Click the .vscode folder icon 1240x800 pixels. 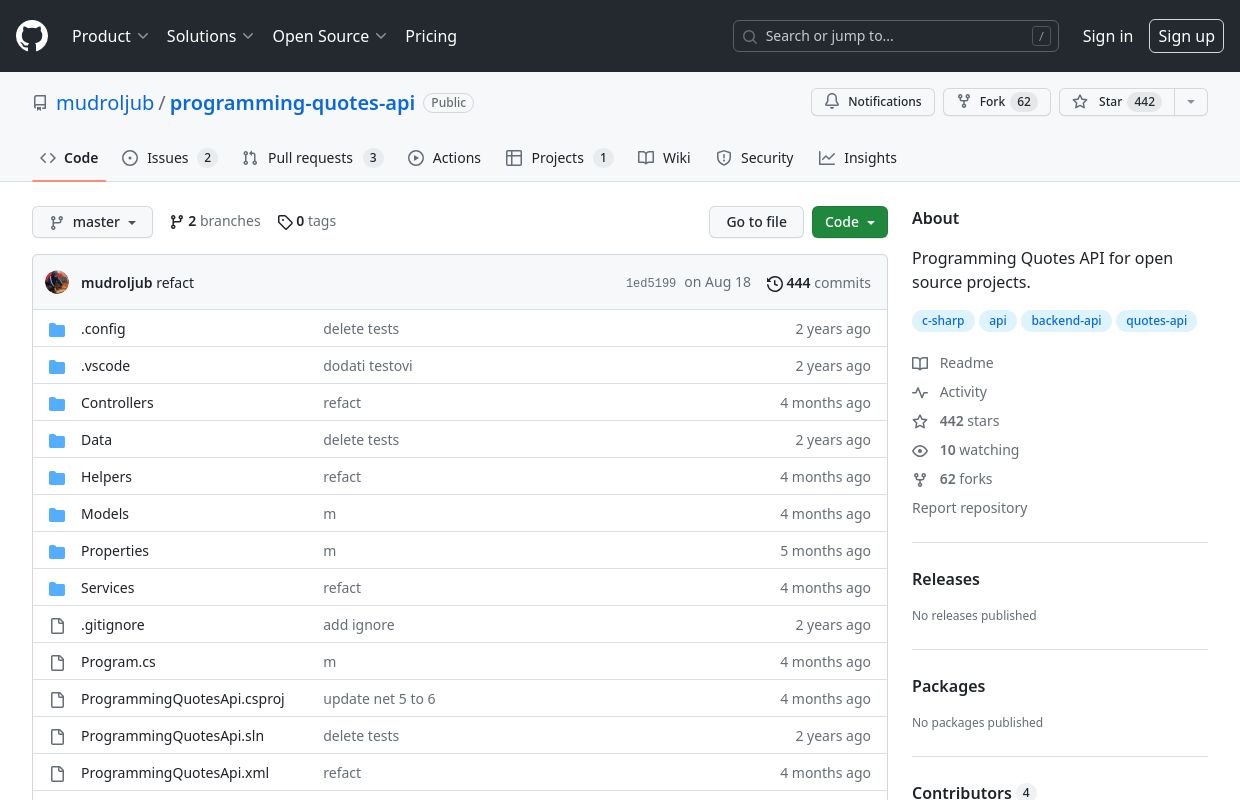click(x=57, y=366)
